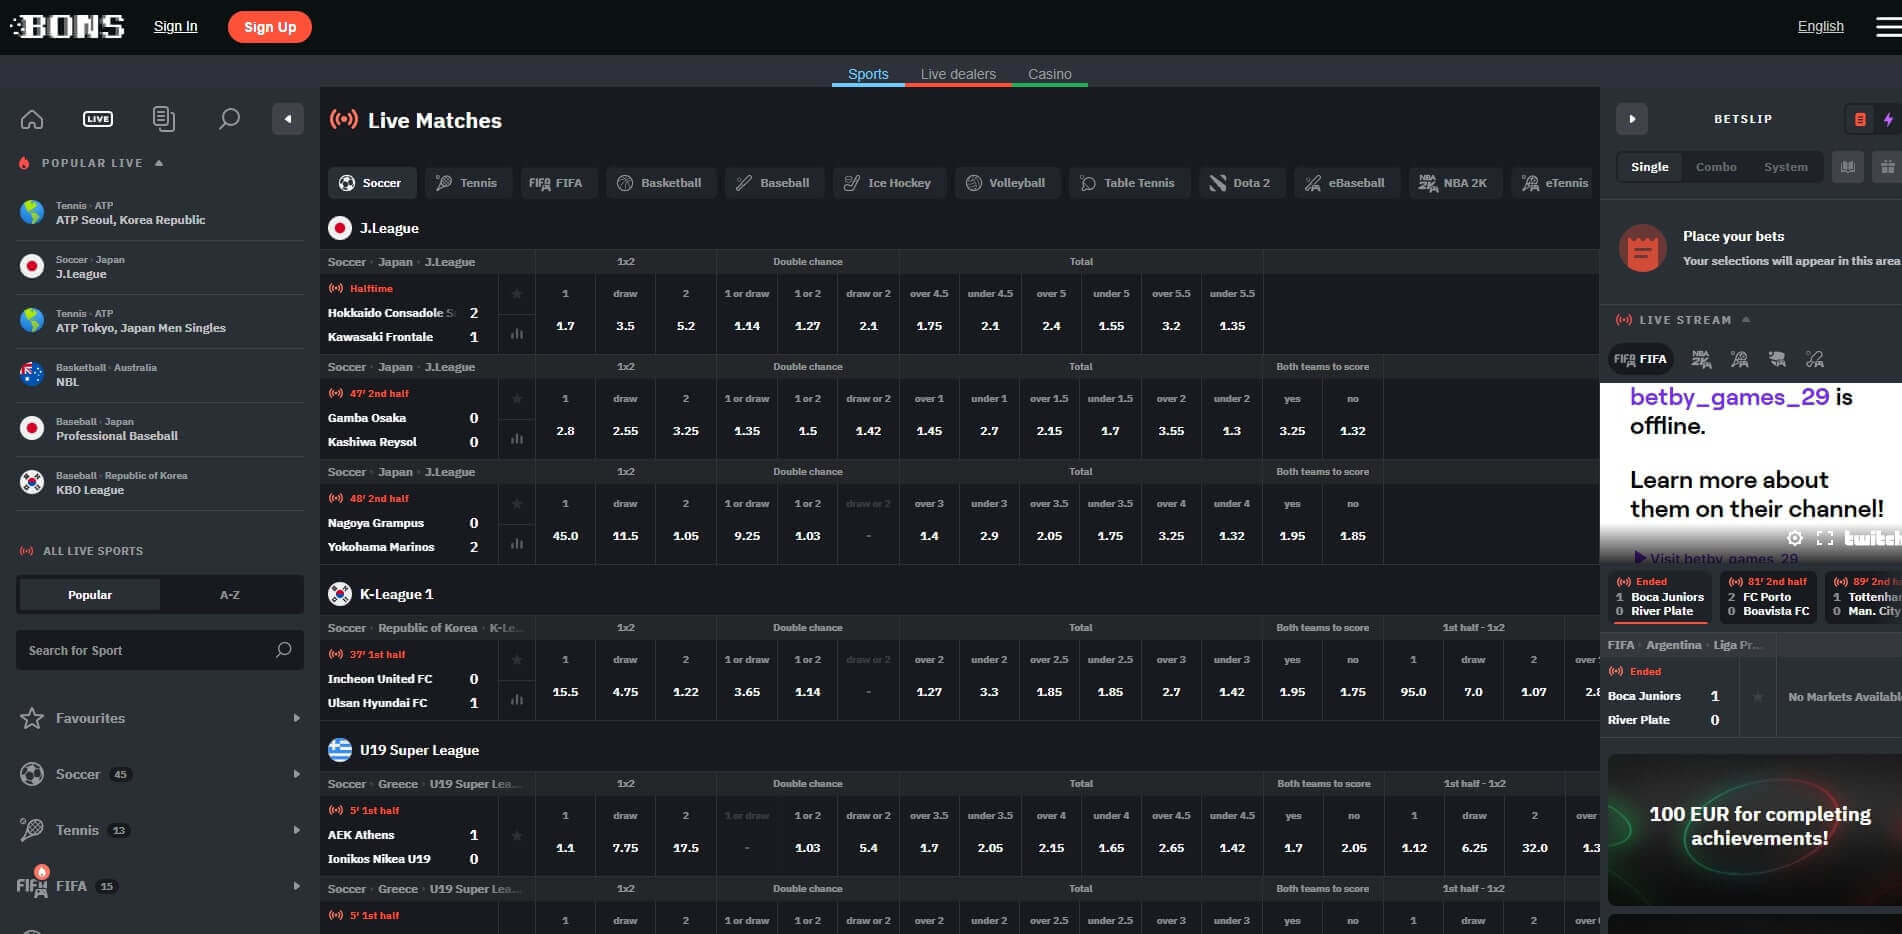Open ATP Seoul, Korea Republic

160,213
